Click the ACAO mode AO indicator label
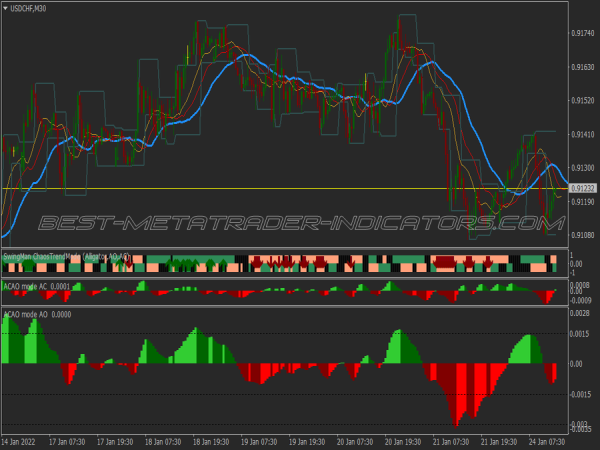This screenshot has height=450, width=600. point(37,315)
